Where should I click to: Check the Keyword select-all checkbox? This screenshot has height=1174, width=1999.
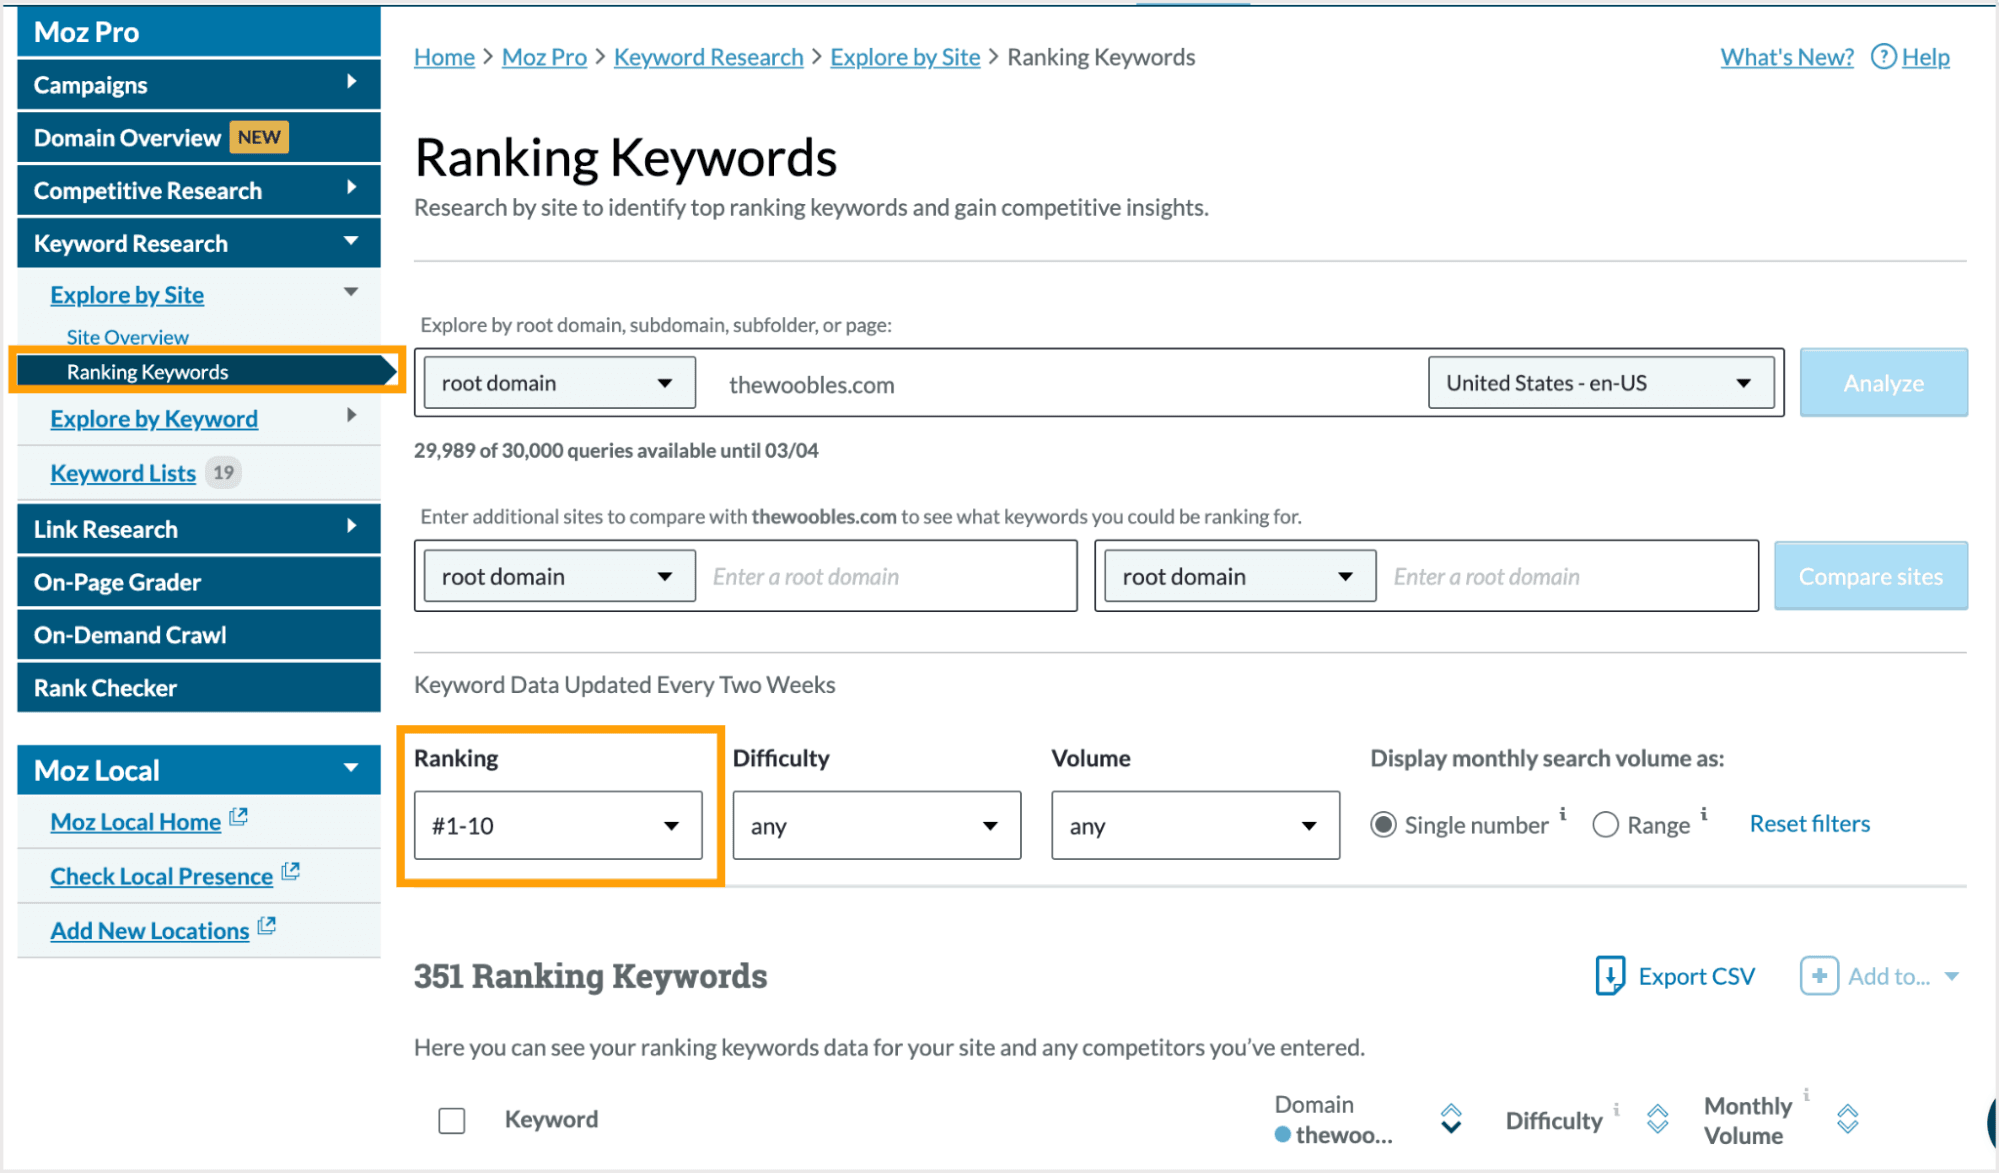tap(452, 1120)
